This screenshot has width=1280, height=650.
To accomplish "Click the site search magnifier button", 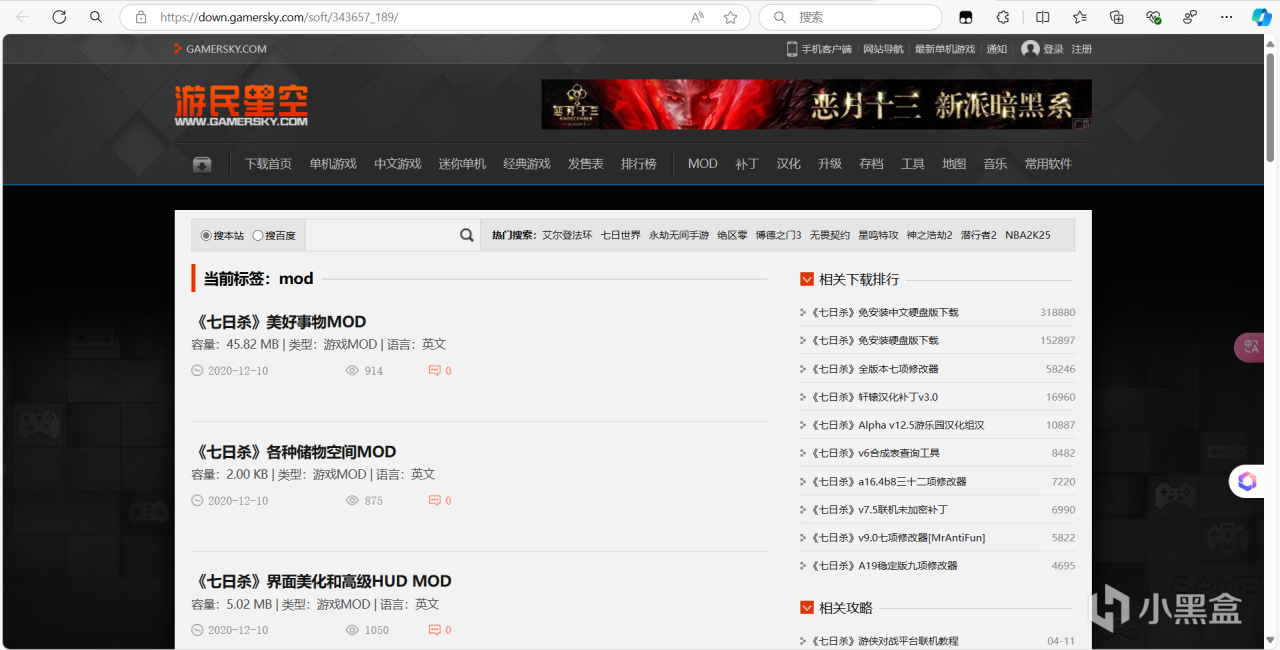I will [x=466, y=235].
